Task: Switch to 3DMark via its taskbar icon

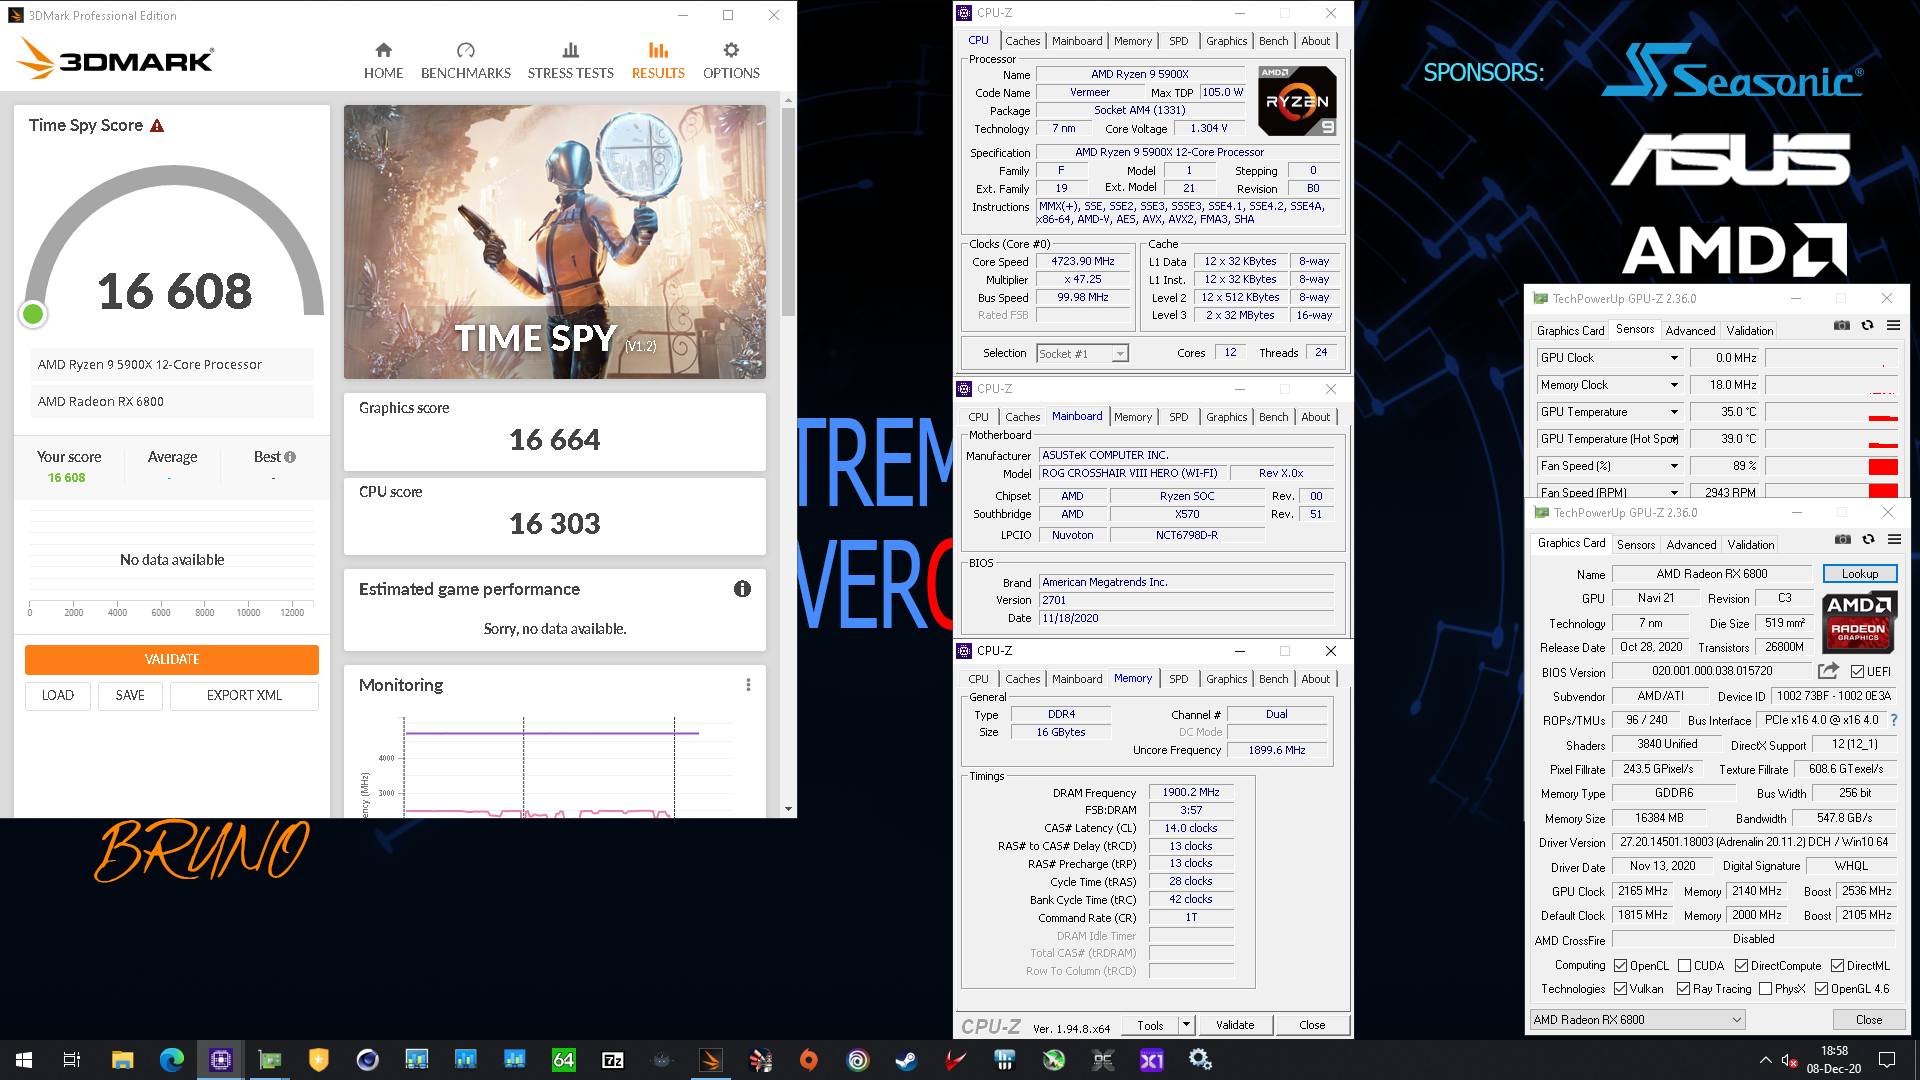Action: [x=710, y=1060]
